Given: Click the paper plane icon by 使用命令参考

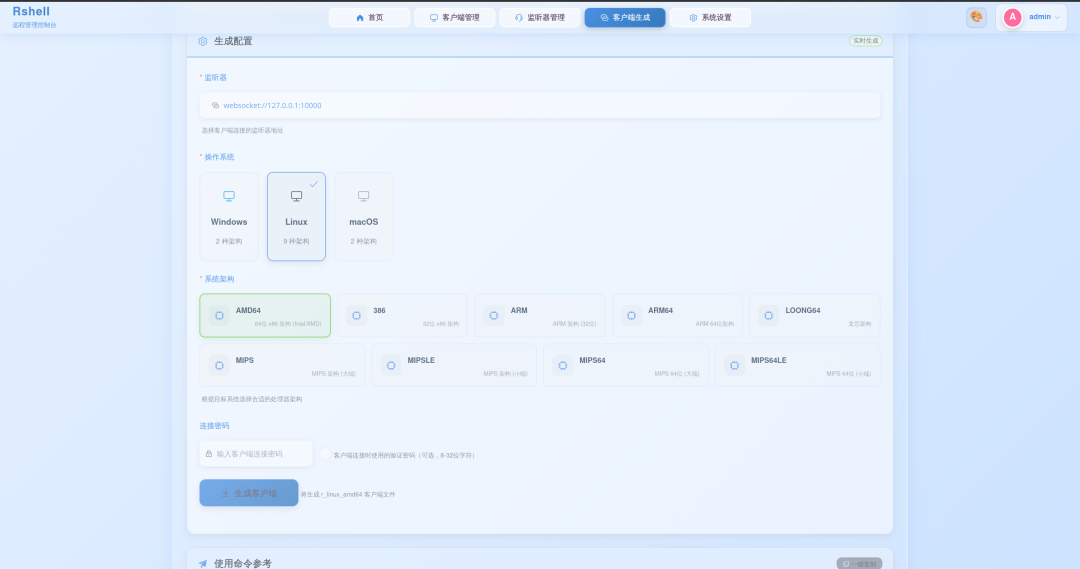Looking at the screenshot, I should click(202, 563).
